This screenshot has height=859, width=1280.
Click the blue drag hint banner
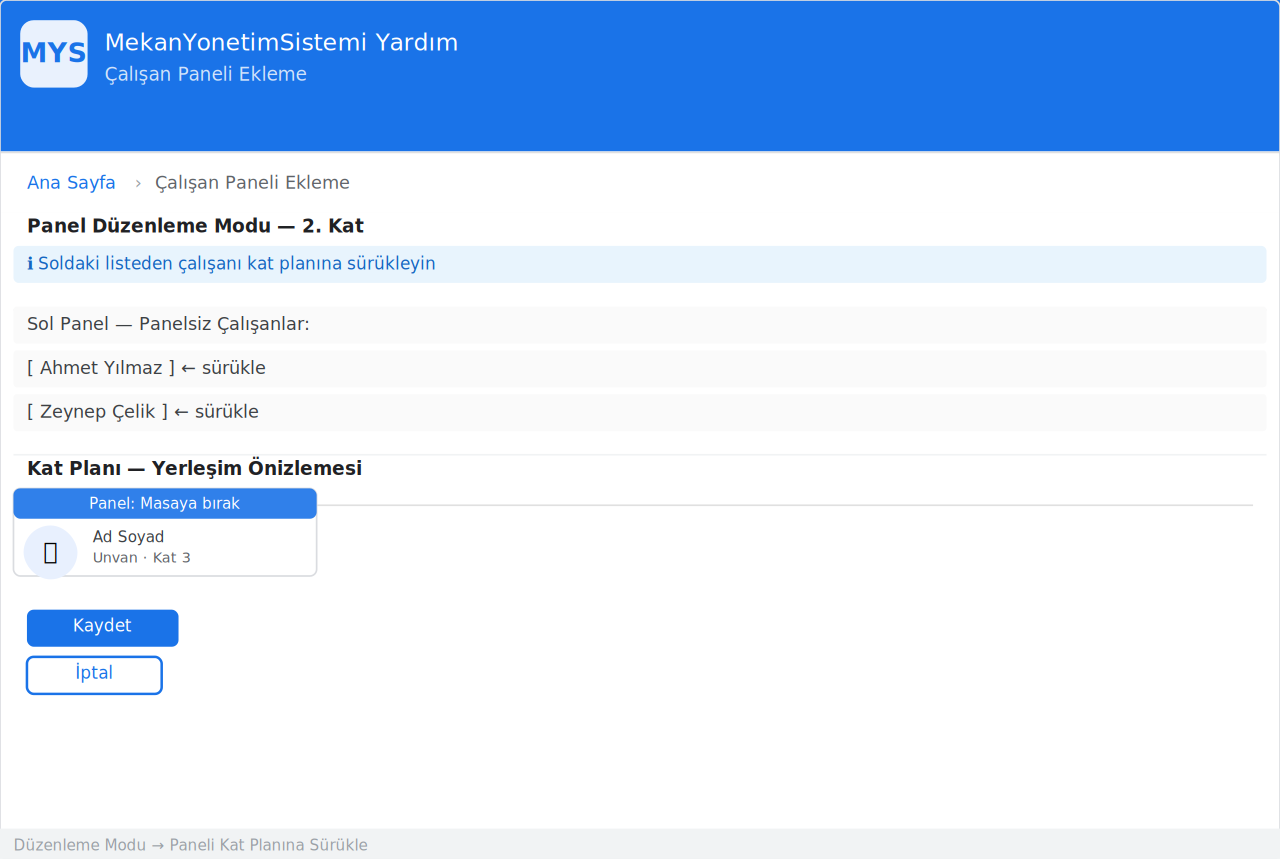click(x=640, y=264)
